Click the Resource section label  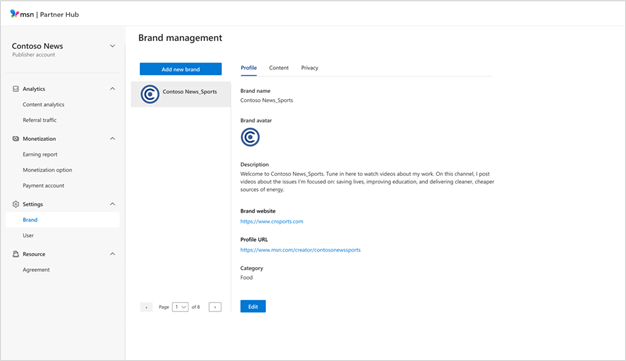[x=34, y=254]
